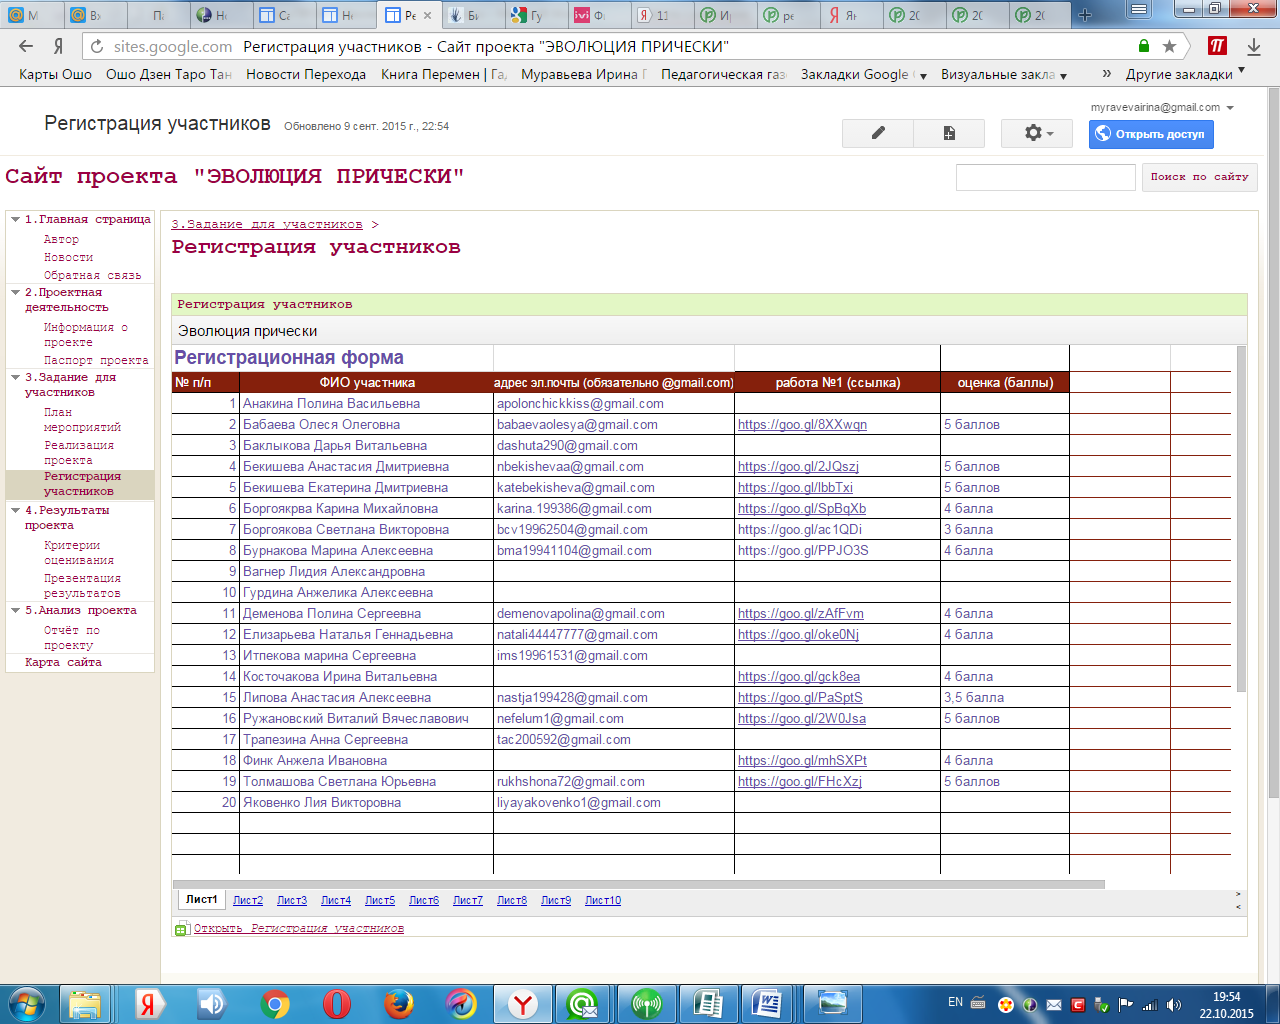Launch Opera from the taskbar
The image size is (1280, 1024).
click(337, 1004)
